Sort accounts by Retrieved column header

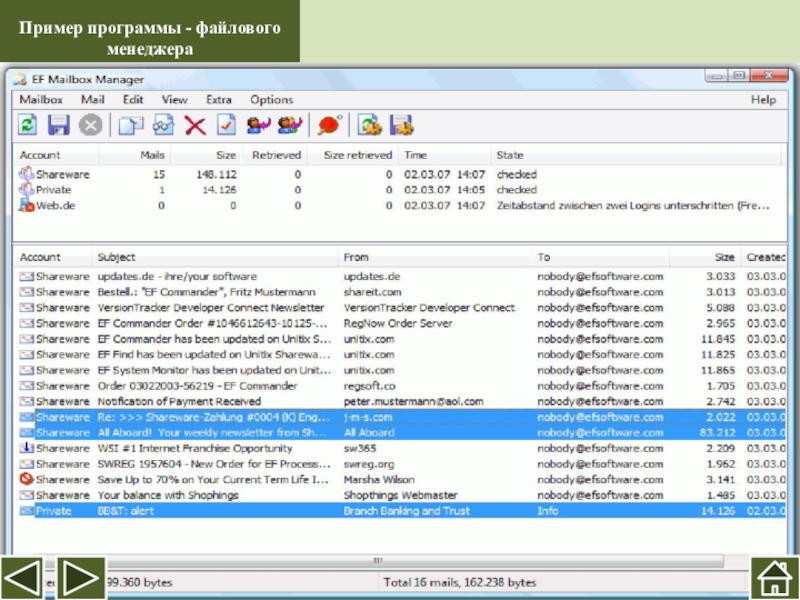[x=274, y=155]
